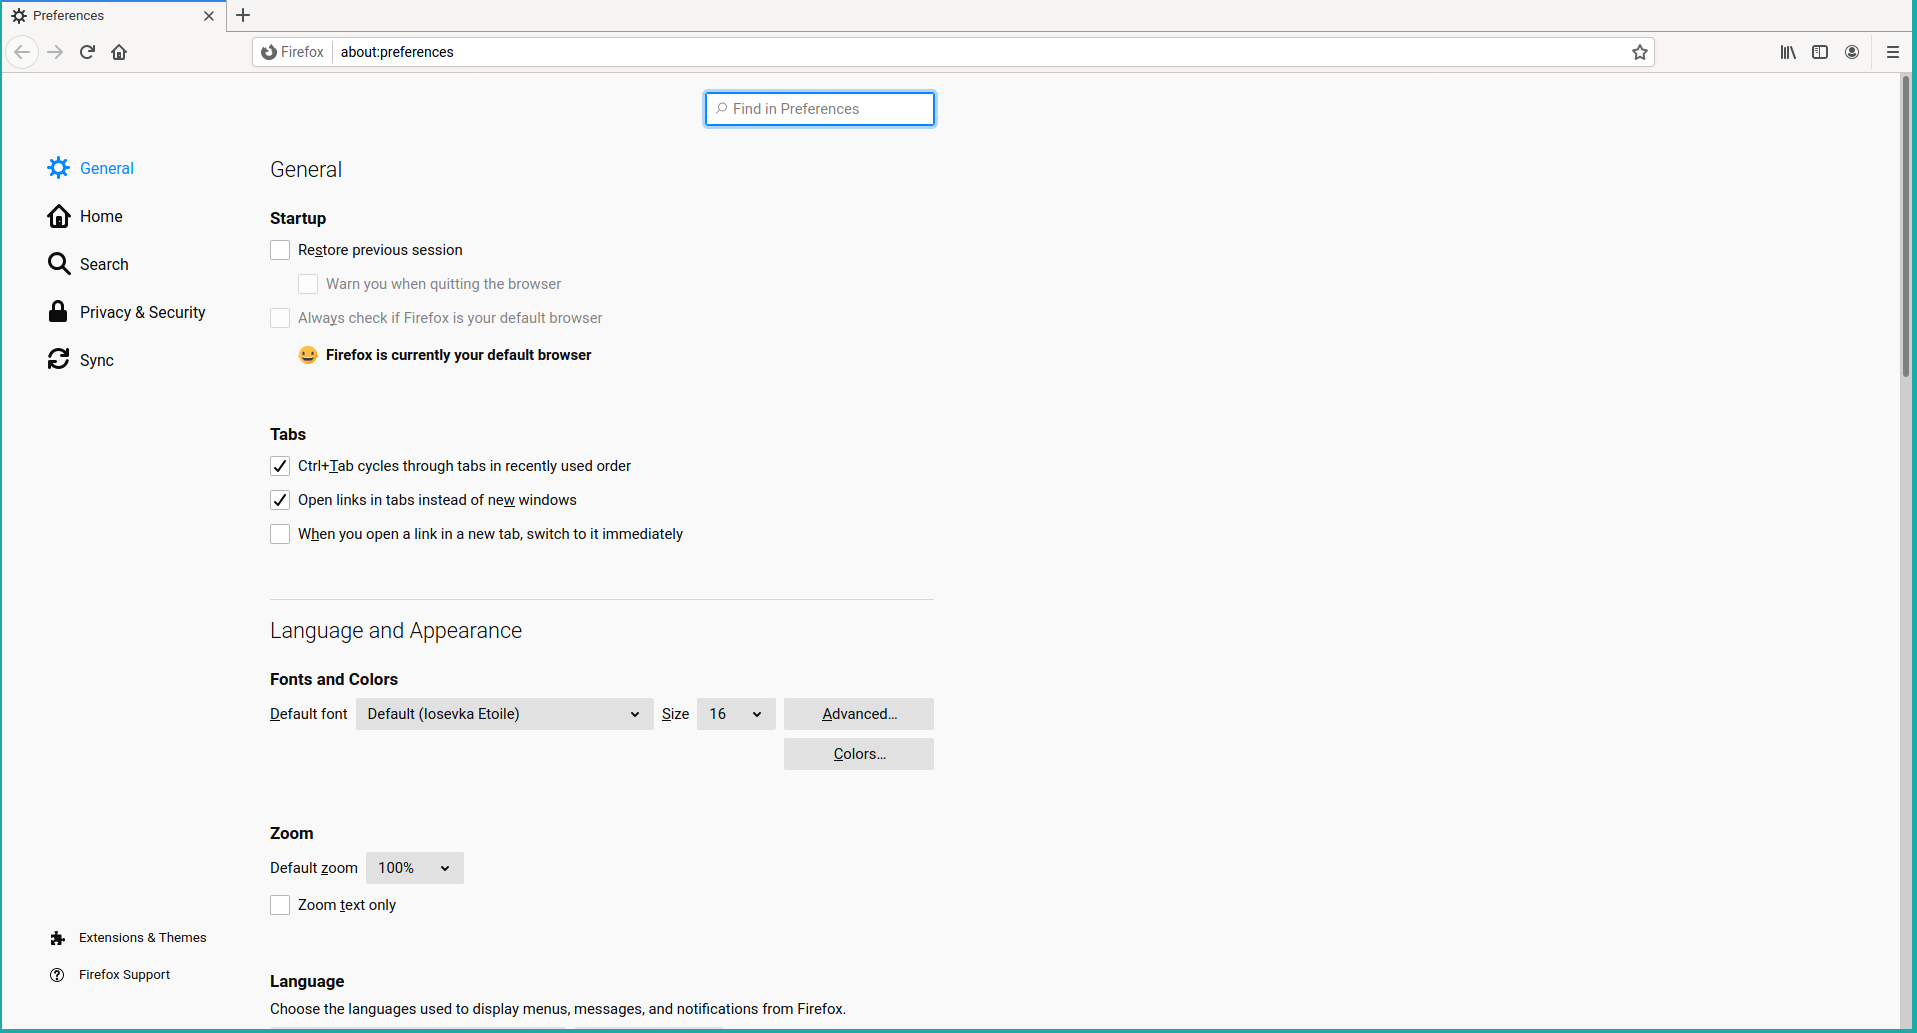Click the Advanced fonts button
This screenshot has width=1917, height=1033.
(858, 714)
